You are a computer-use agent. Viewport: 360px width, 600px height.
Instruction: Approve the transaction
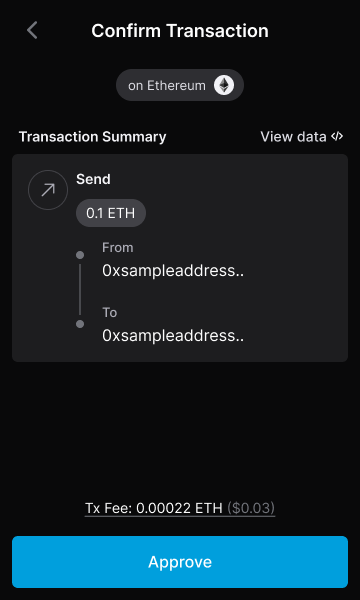pos(180,562)
